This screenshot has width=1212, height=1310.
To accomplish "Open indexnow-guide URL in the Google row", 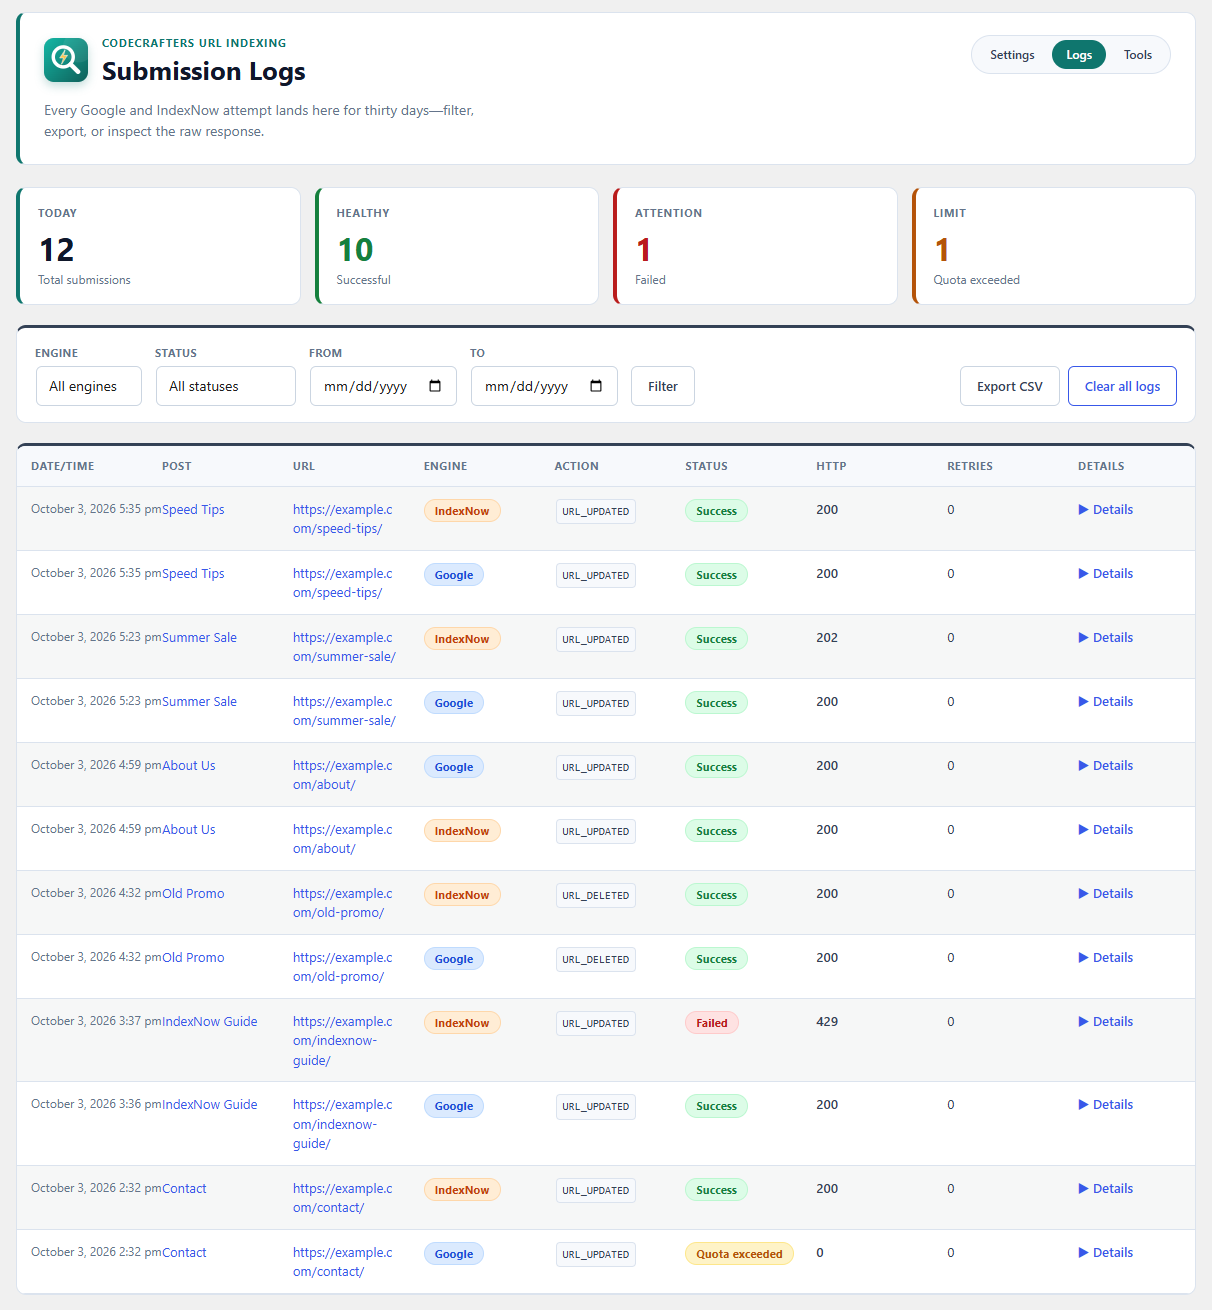I will [x=343, y=1124].
